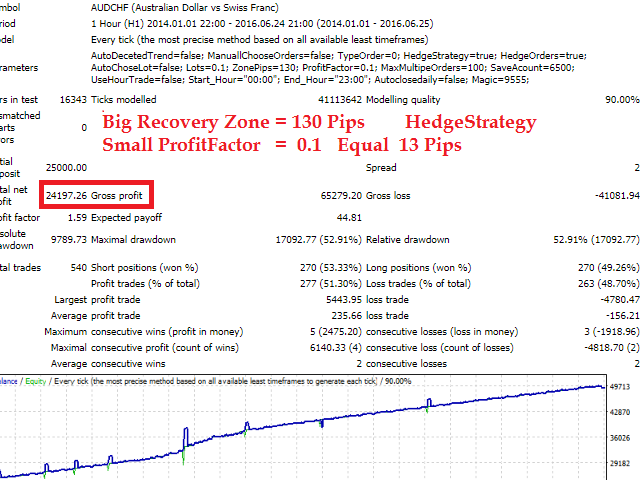Click 'Short positions (won %)' label

point(144,268)
